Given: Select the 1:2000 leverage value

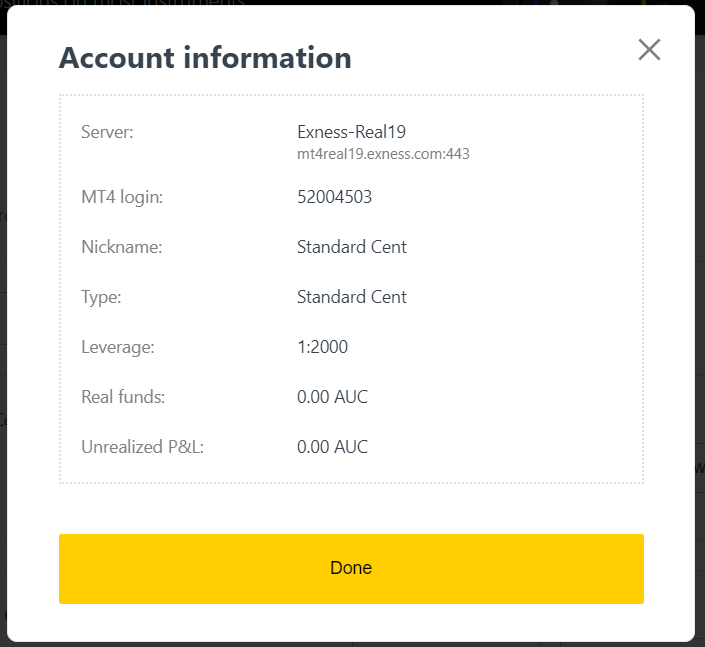Looking at the screenshot, I should [x=323, y=347].
